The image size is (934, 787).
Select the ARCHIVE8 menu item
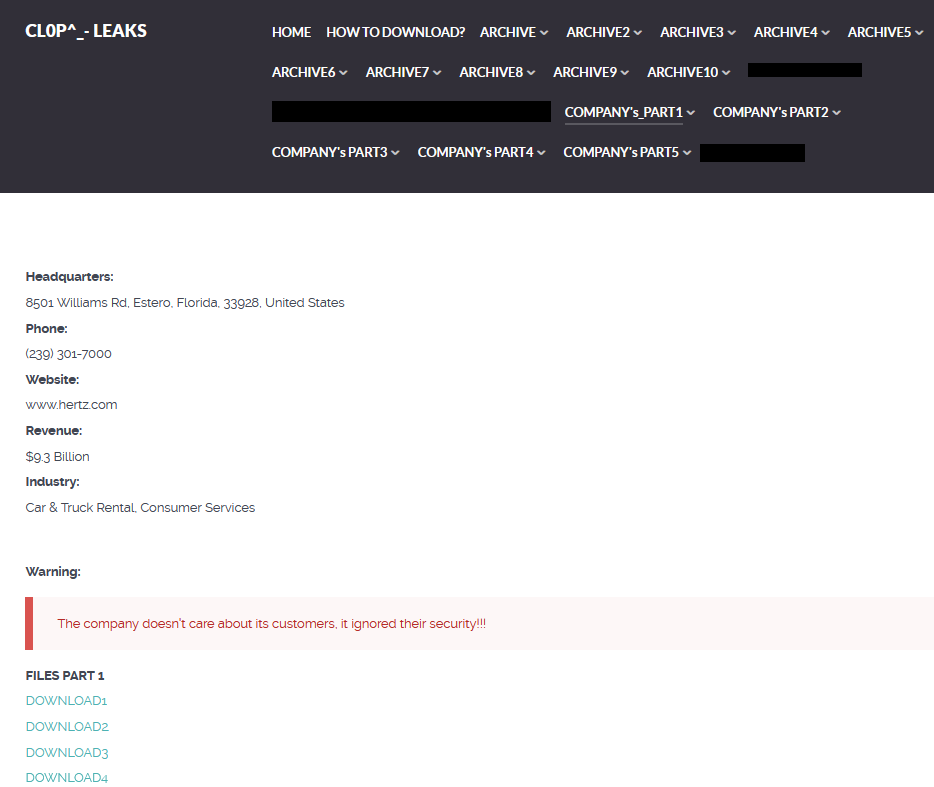point(497,72)
